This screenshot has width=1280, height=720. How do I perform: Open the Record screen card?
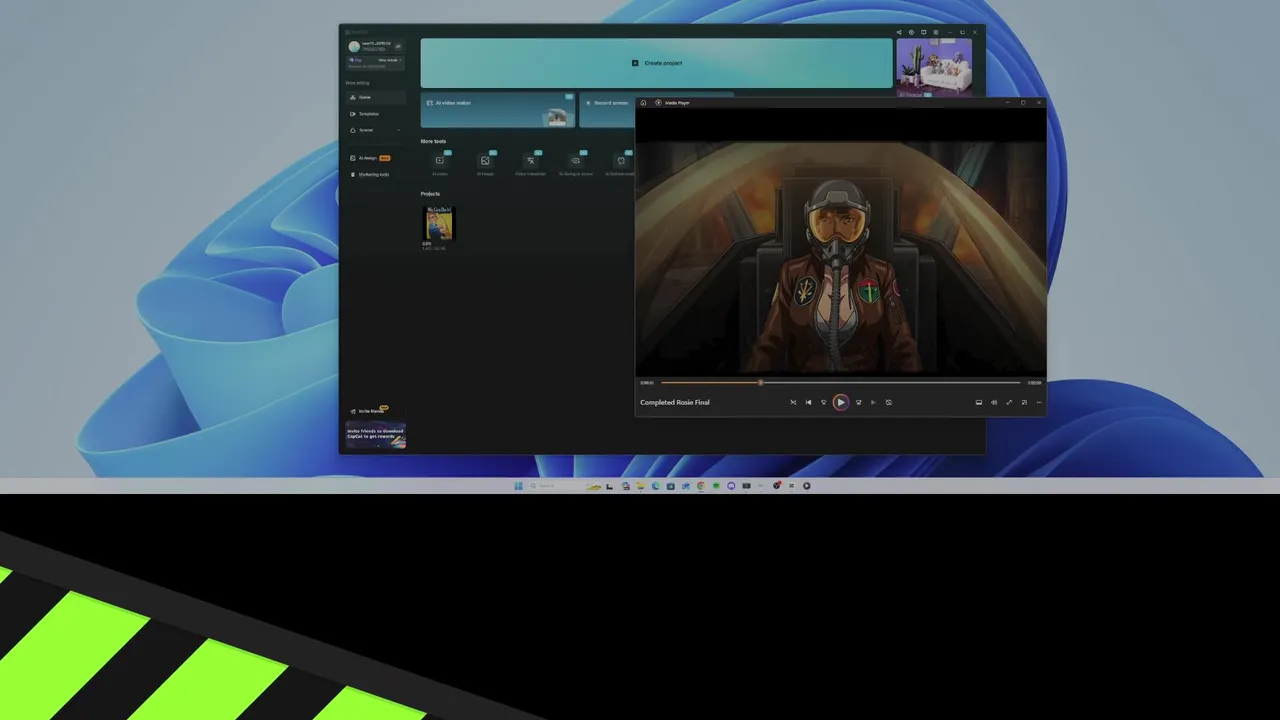point(607,110)
